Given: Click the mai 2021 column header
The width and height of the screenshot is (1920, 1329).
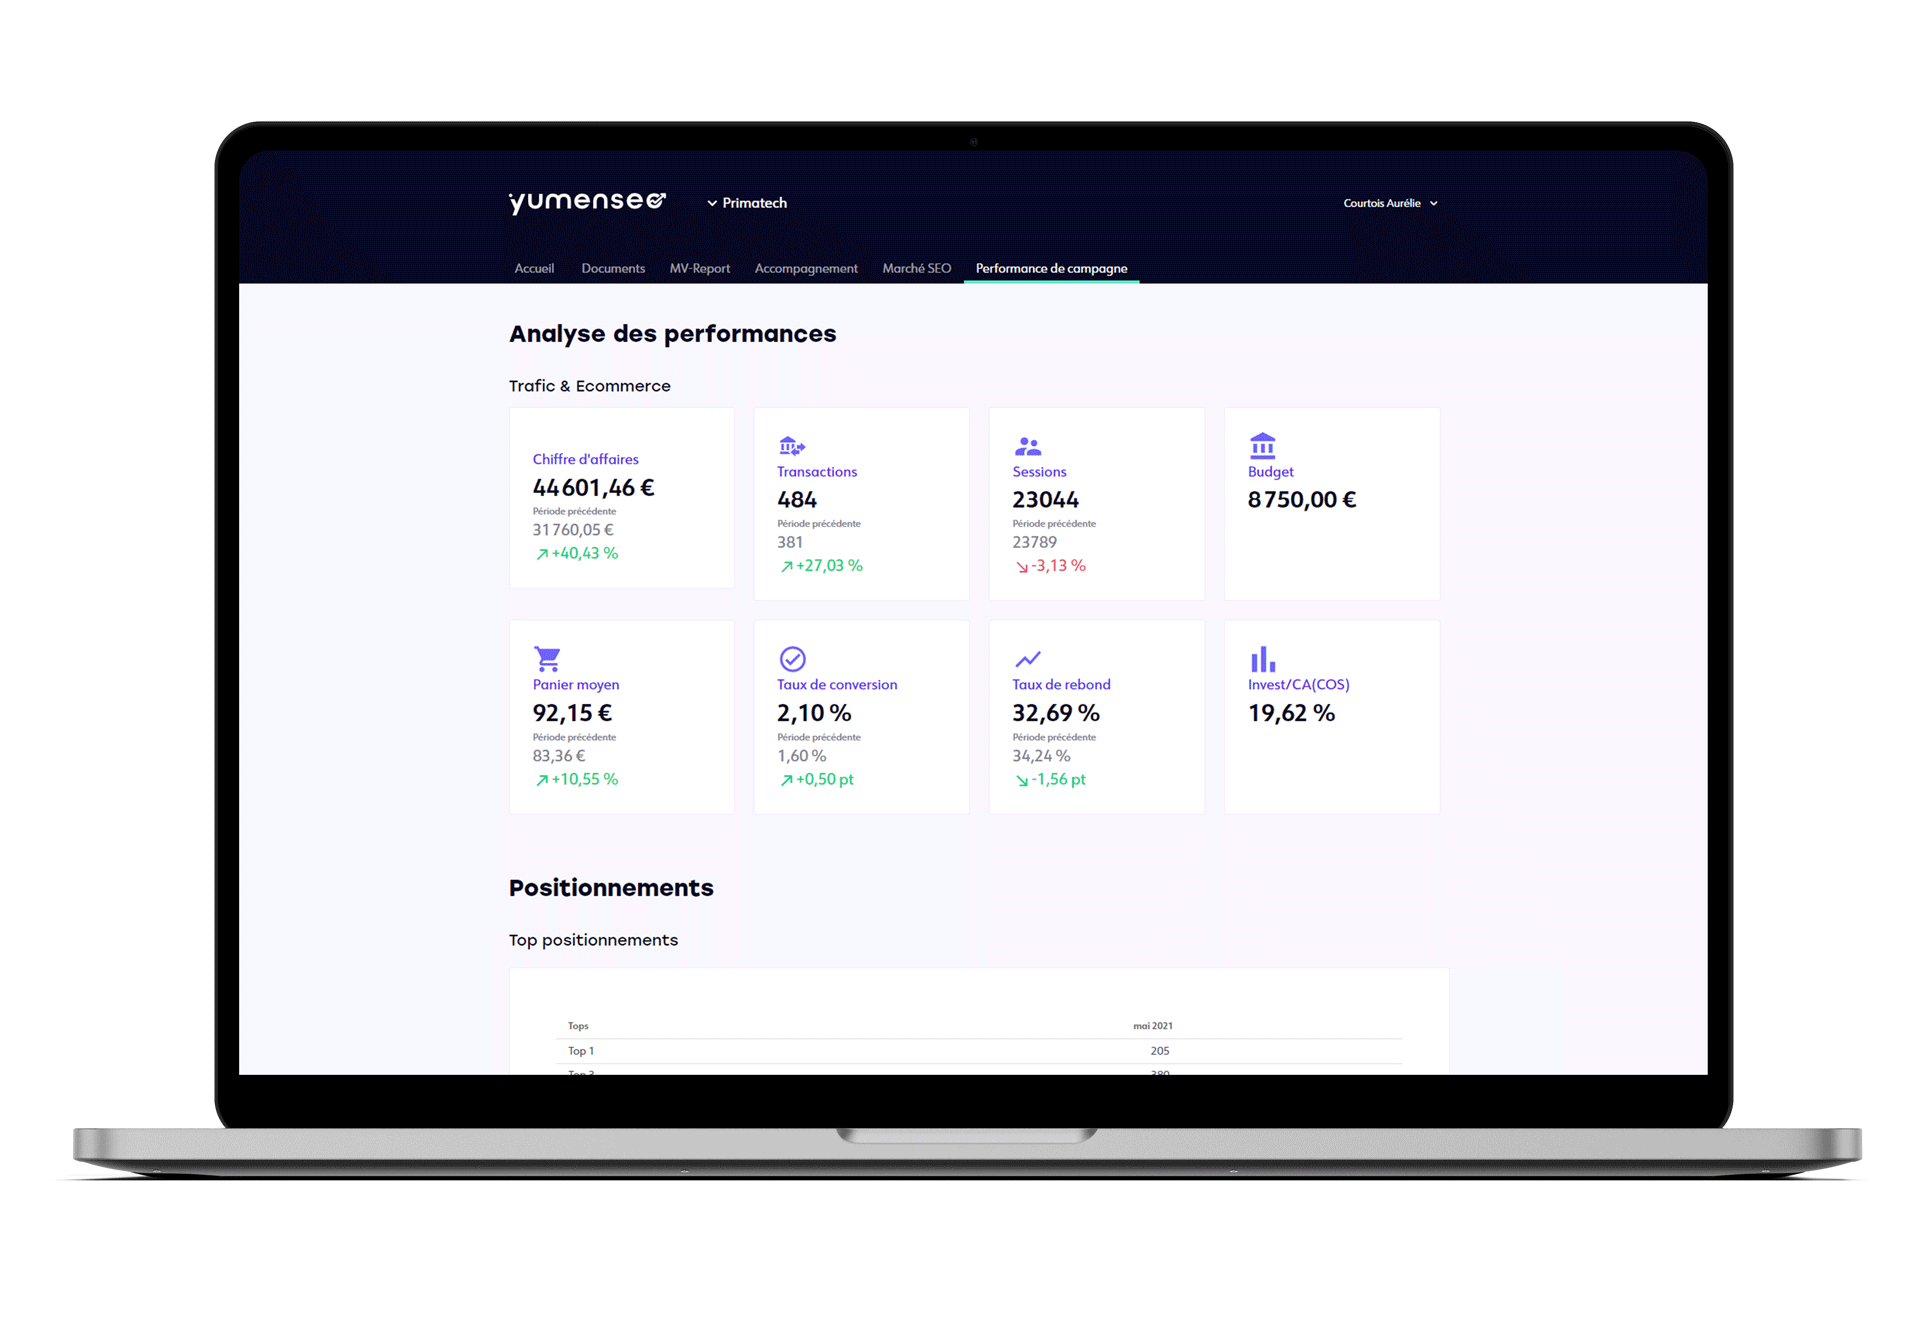Looking at the screenshot, I should (1153, 1026).
